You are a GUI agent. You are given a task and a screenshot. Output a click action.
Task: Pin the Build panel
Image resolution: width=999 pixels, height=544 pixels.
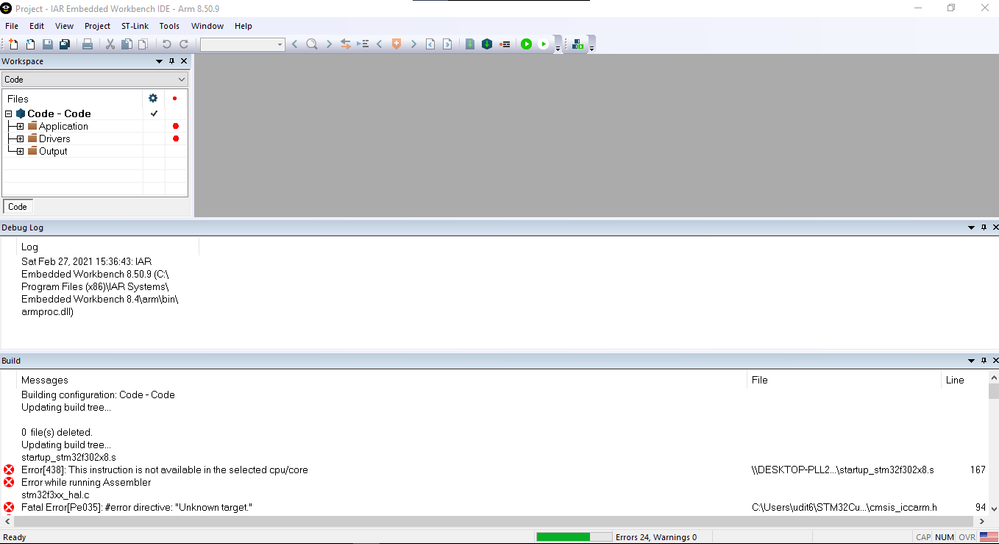point(984,361)
